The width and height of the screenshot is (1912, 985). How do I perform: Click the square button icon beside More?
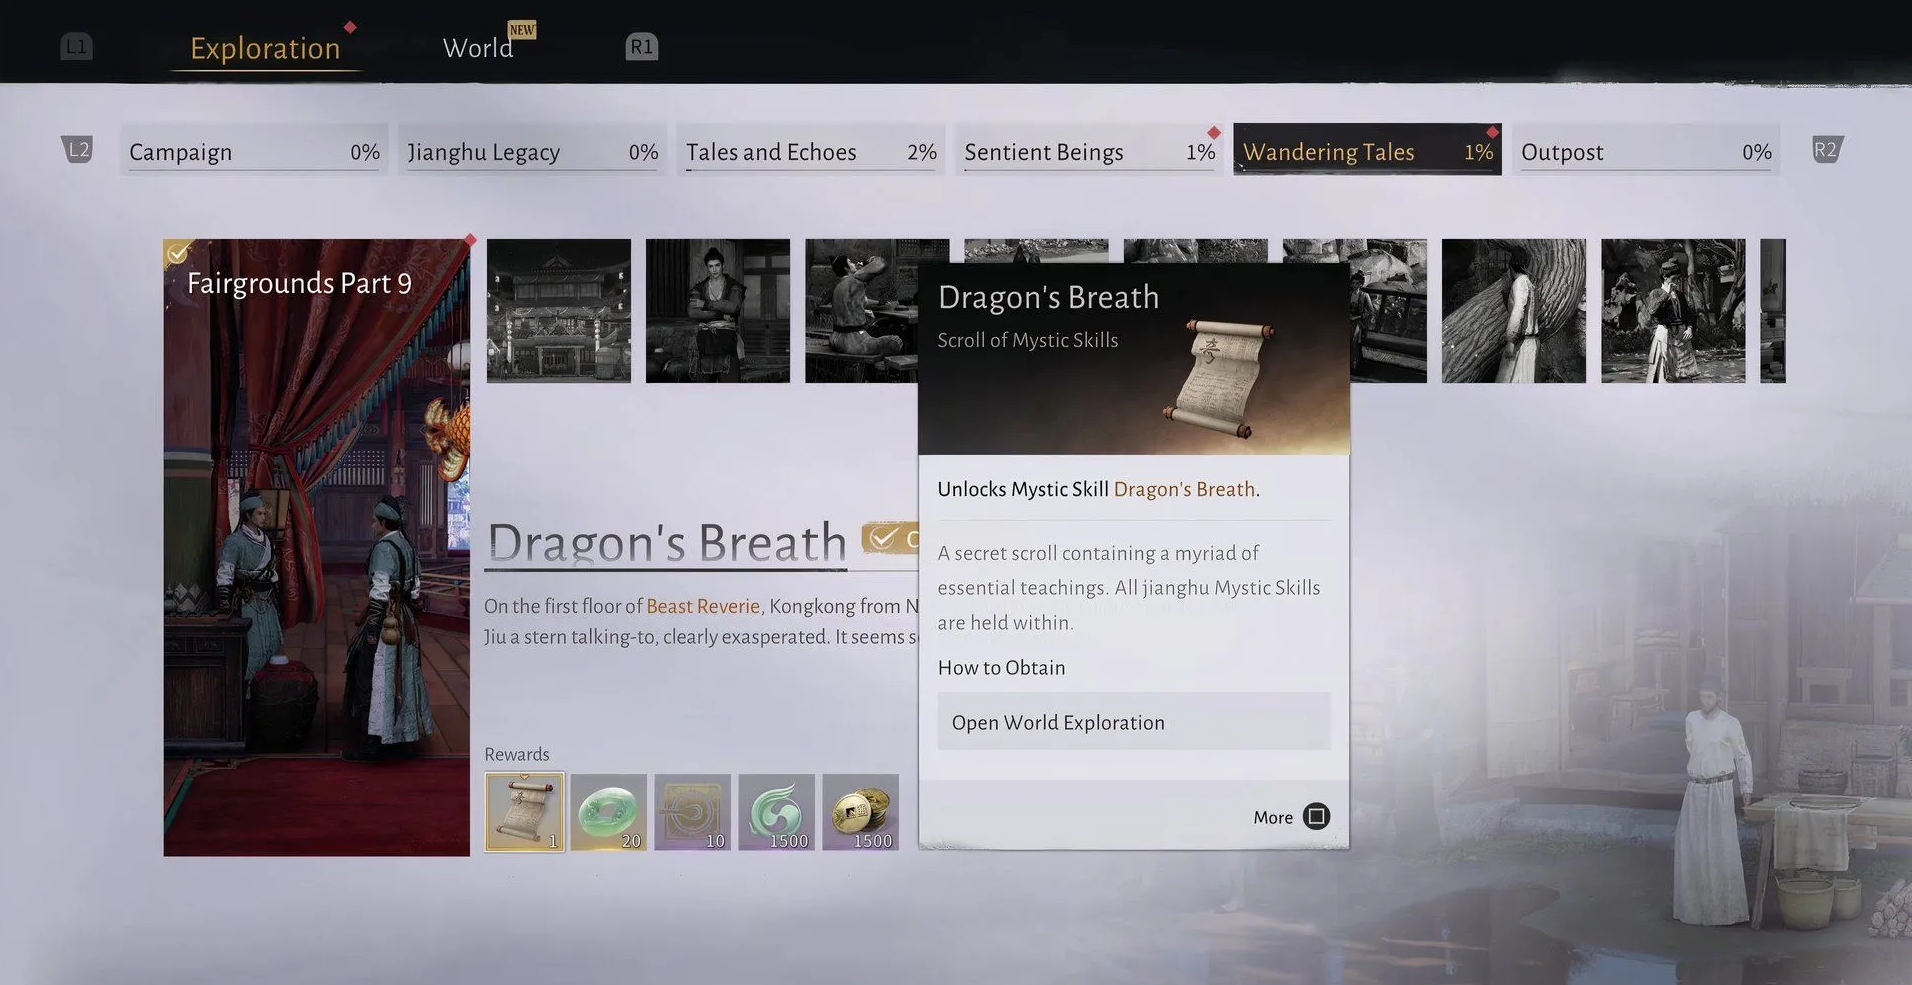point(1316,817)
